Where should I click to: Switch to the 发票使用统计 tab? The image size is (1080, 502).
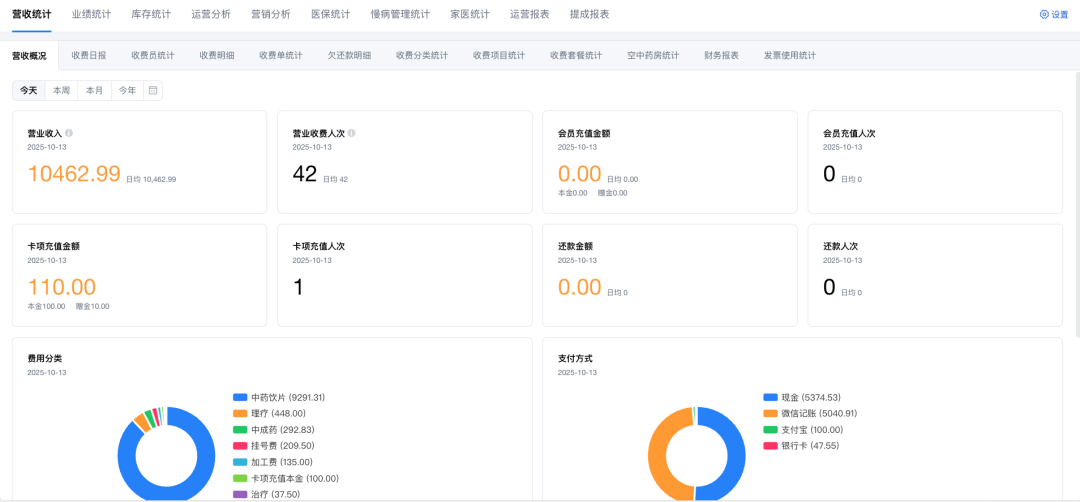tap(789, 56)
